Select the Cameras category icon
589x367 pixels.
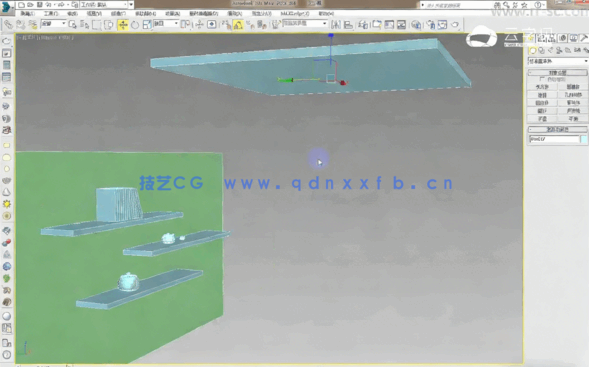[x=559, y=50]
